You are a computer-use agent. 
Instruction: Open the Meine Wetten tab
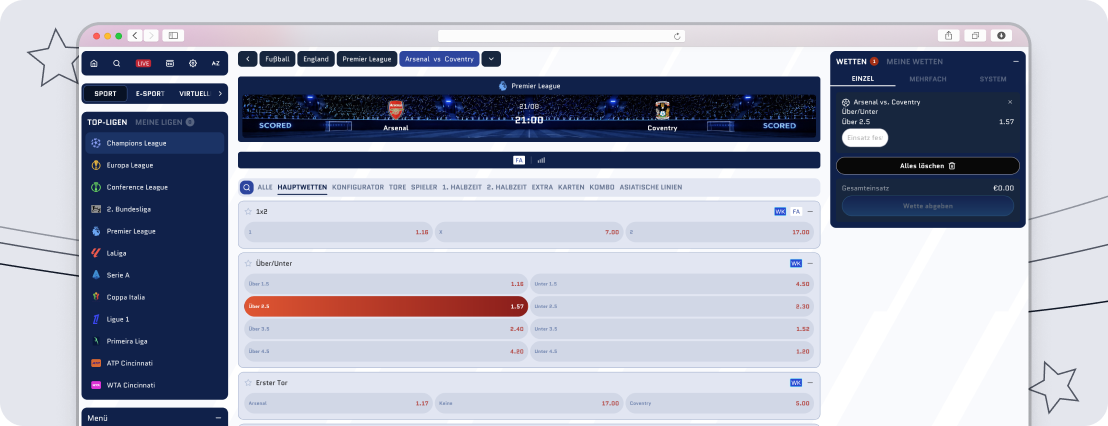point(914,61)
